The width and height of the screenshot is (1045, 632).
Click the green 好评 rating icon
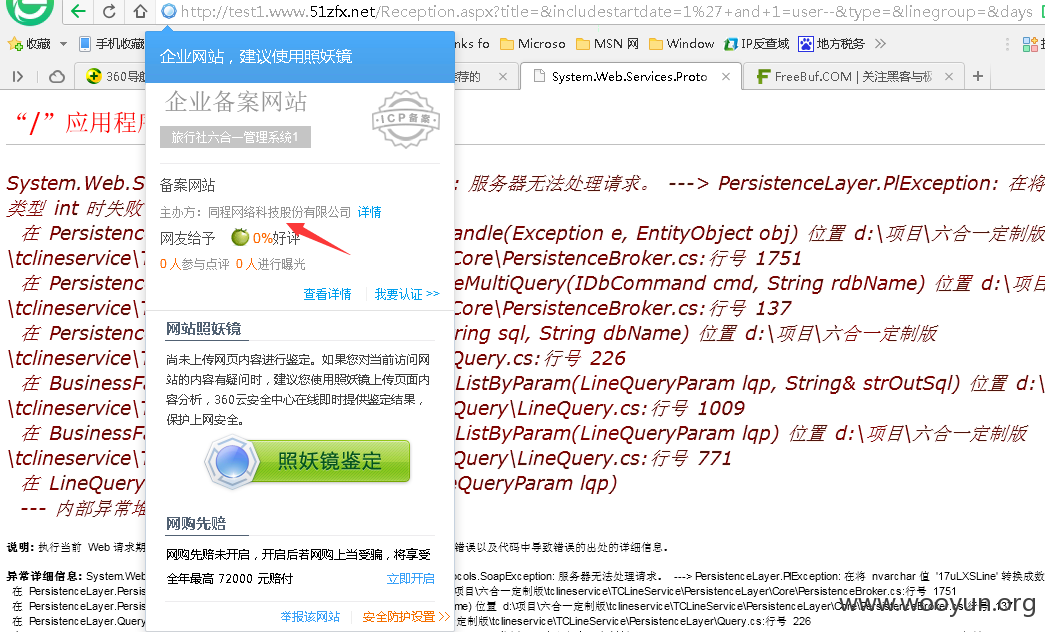pyautogui.click(x=240, y=237)
